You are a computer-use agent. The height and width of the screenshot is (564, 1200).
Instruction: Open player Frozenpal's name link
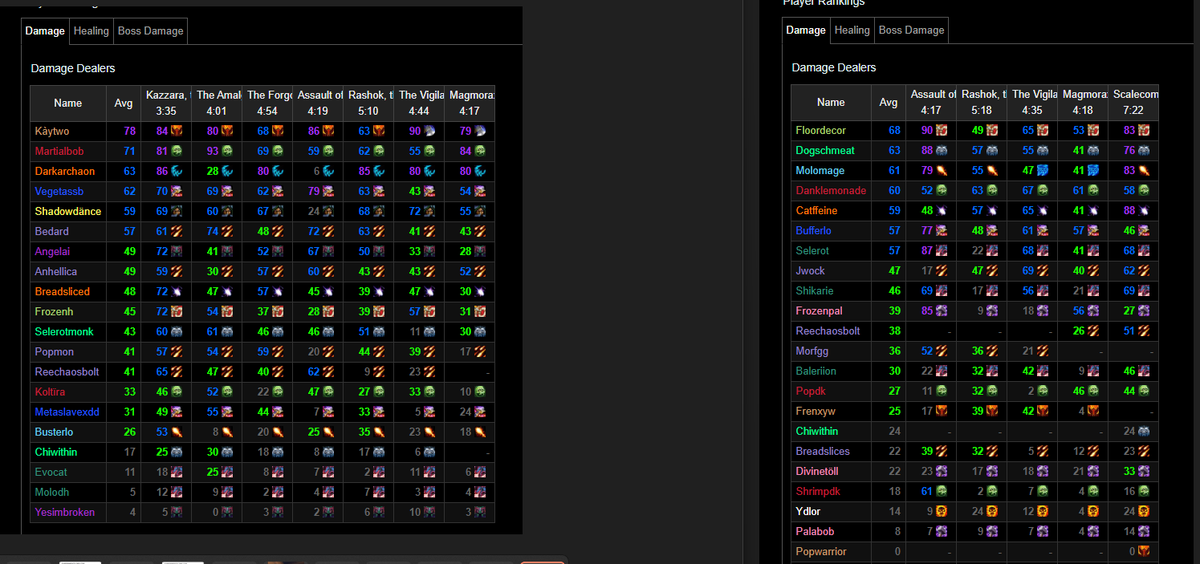tap(819, 311)
